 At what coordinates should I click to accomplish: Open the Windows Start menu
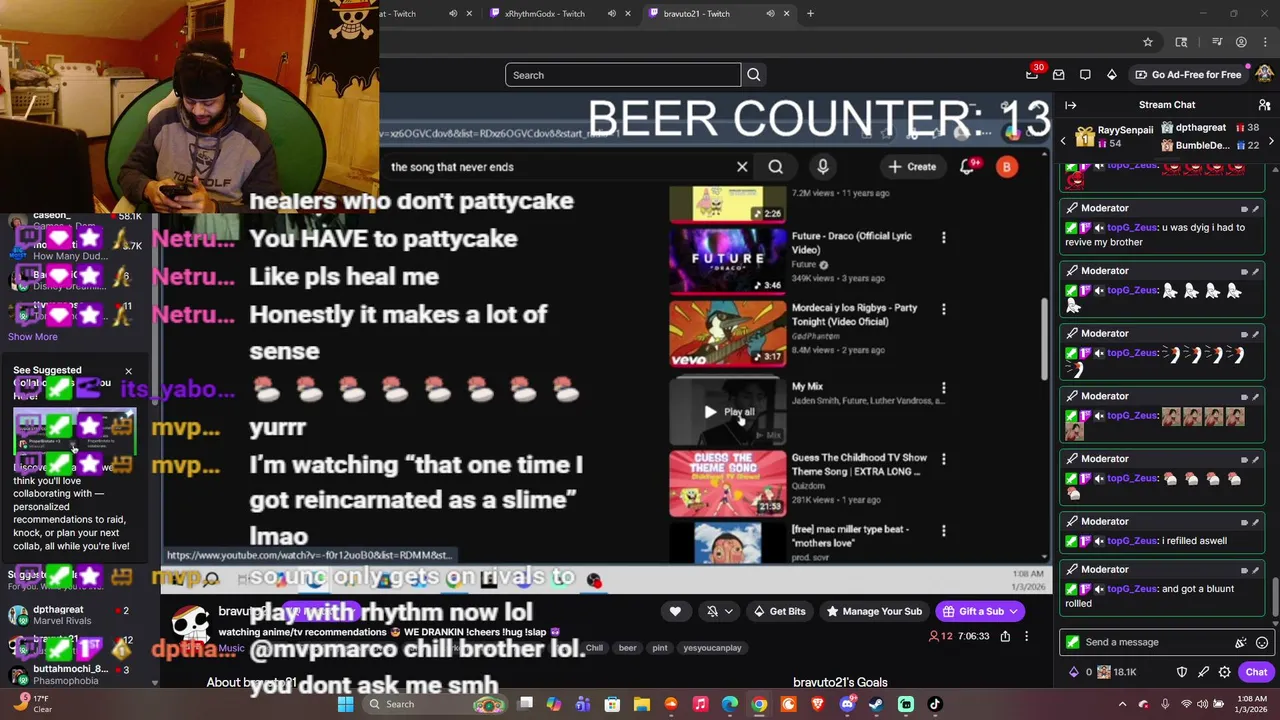pyautogui.click(x=345, y=704)
